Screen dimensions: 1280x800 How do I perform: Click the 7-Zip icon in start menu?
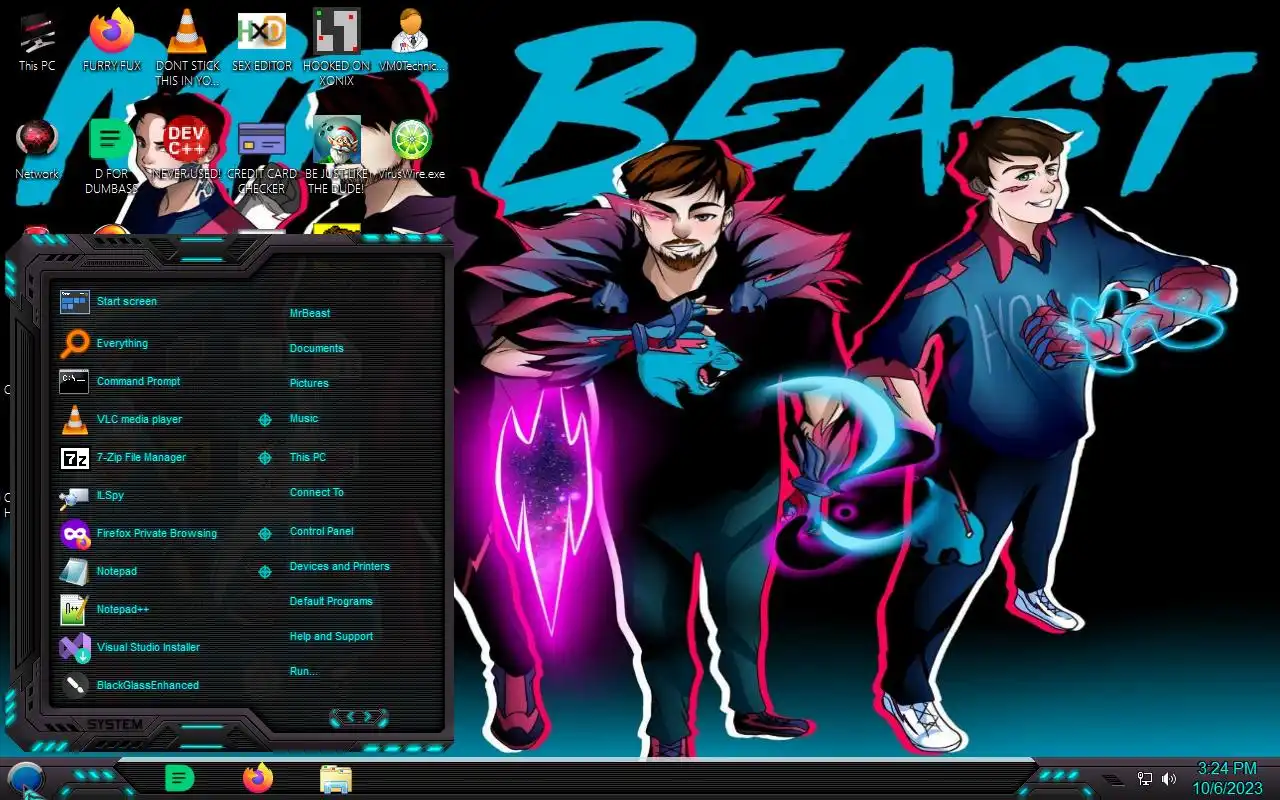point(75,457)
